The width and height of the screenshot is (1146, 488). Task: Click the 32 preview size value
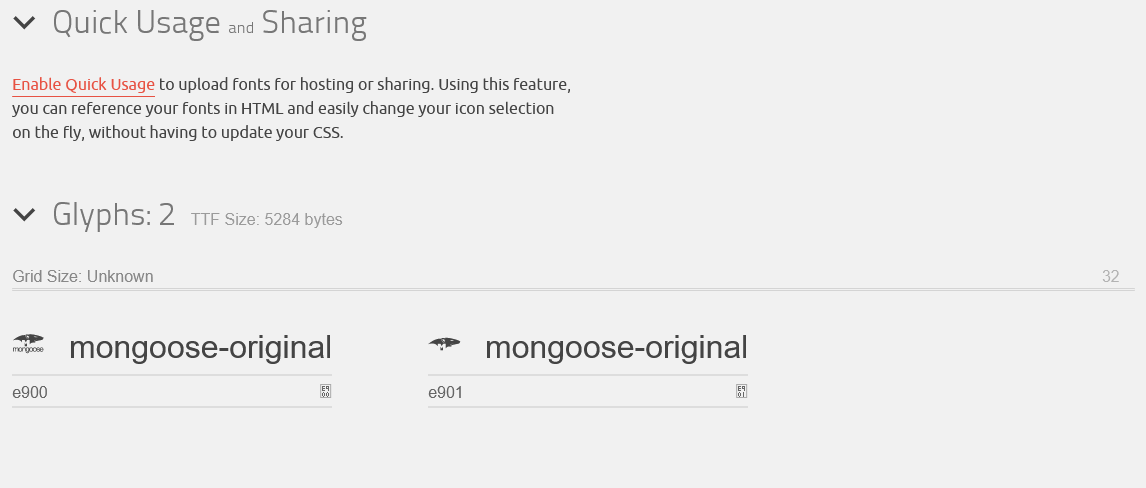pos(1110,277)
